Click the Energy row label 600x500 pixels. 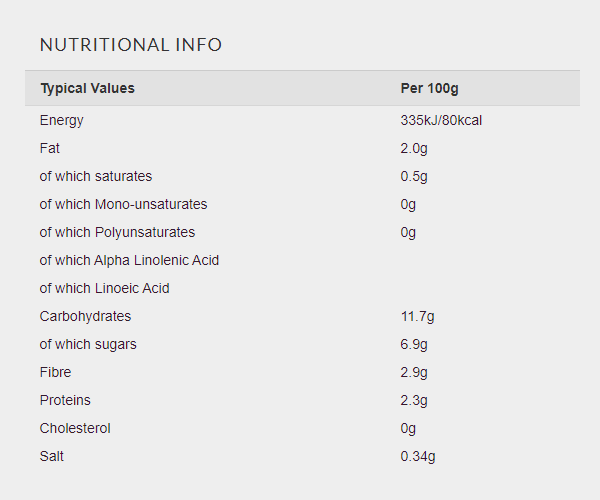pyautogui.click(x=62, y=121)
